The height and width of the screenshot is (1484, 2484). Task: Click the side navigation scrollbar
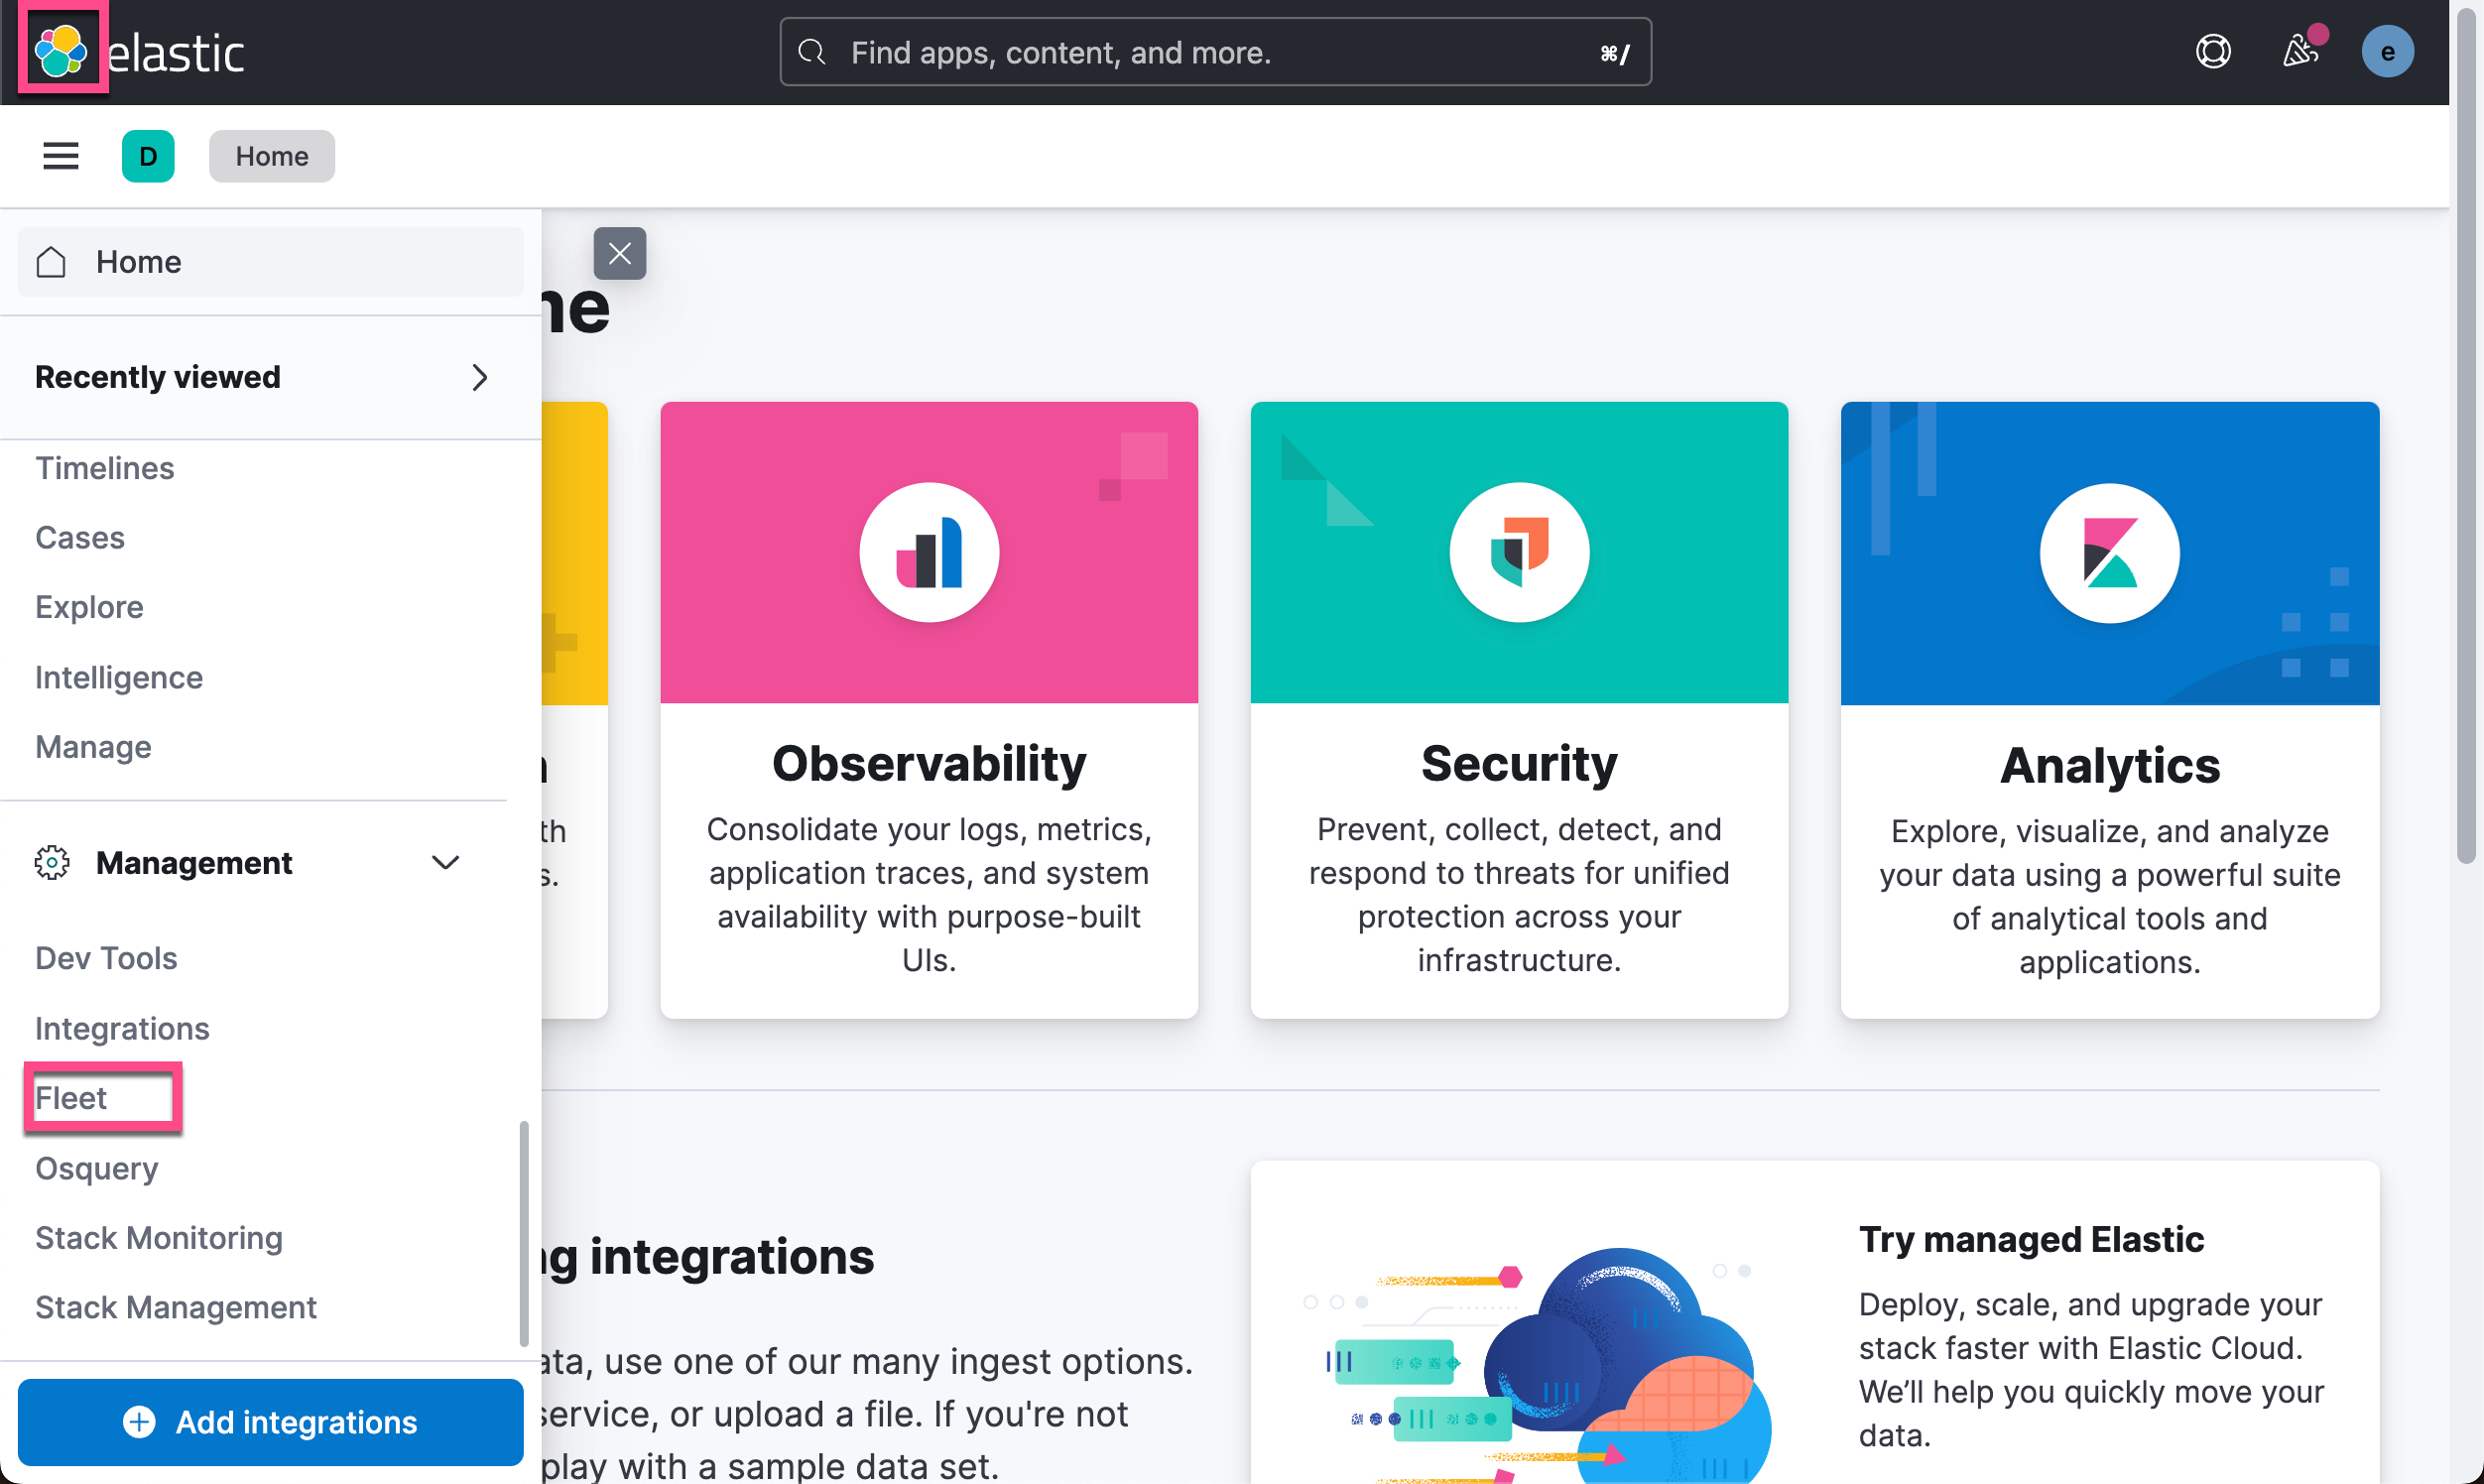point(523,1232)
